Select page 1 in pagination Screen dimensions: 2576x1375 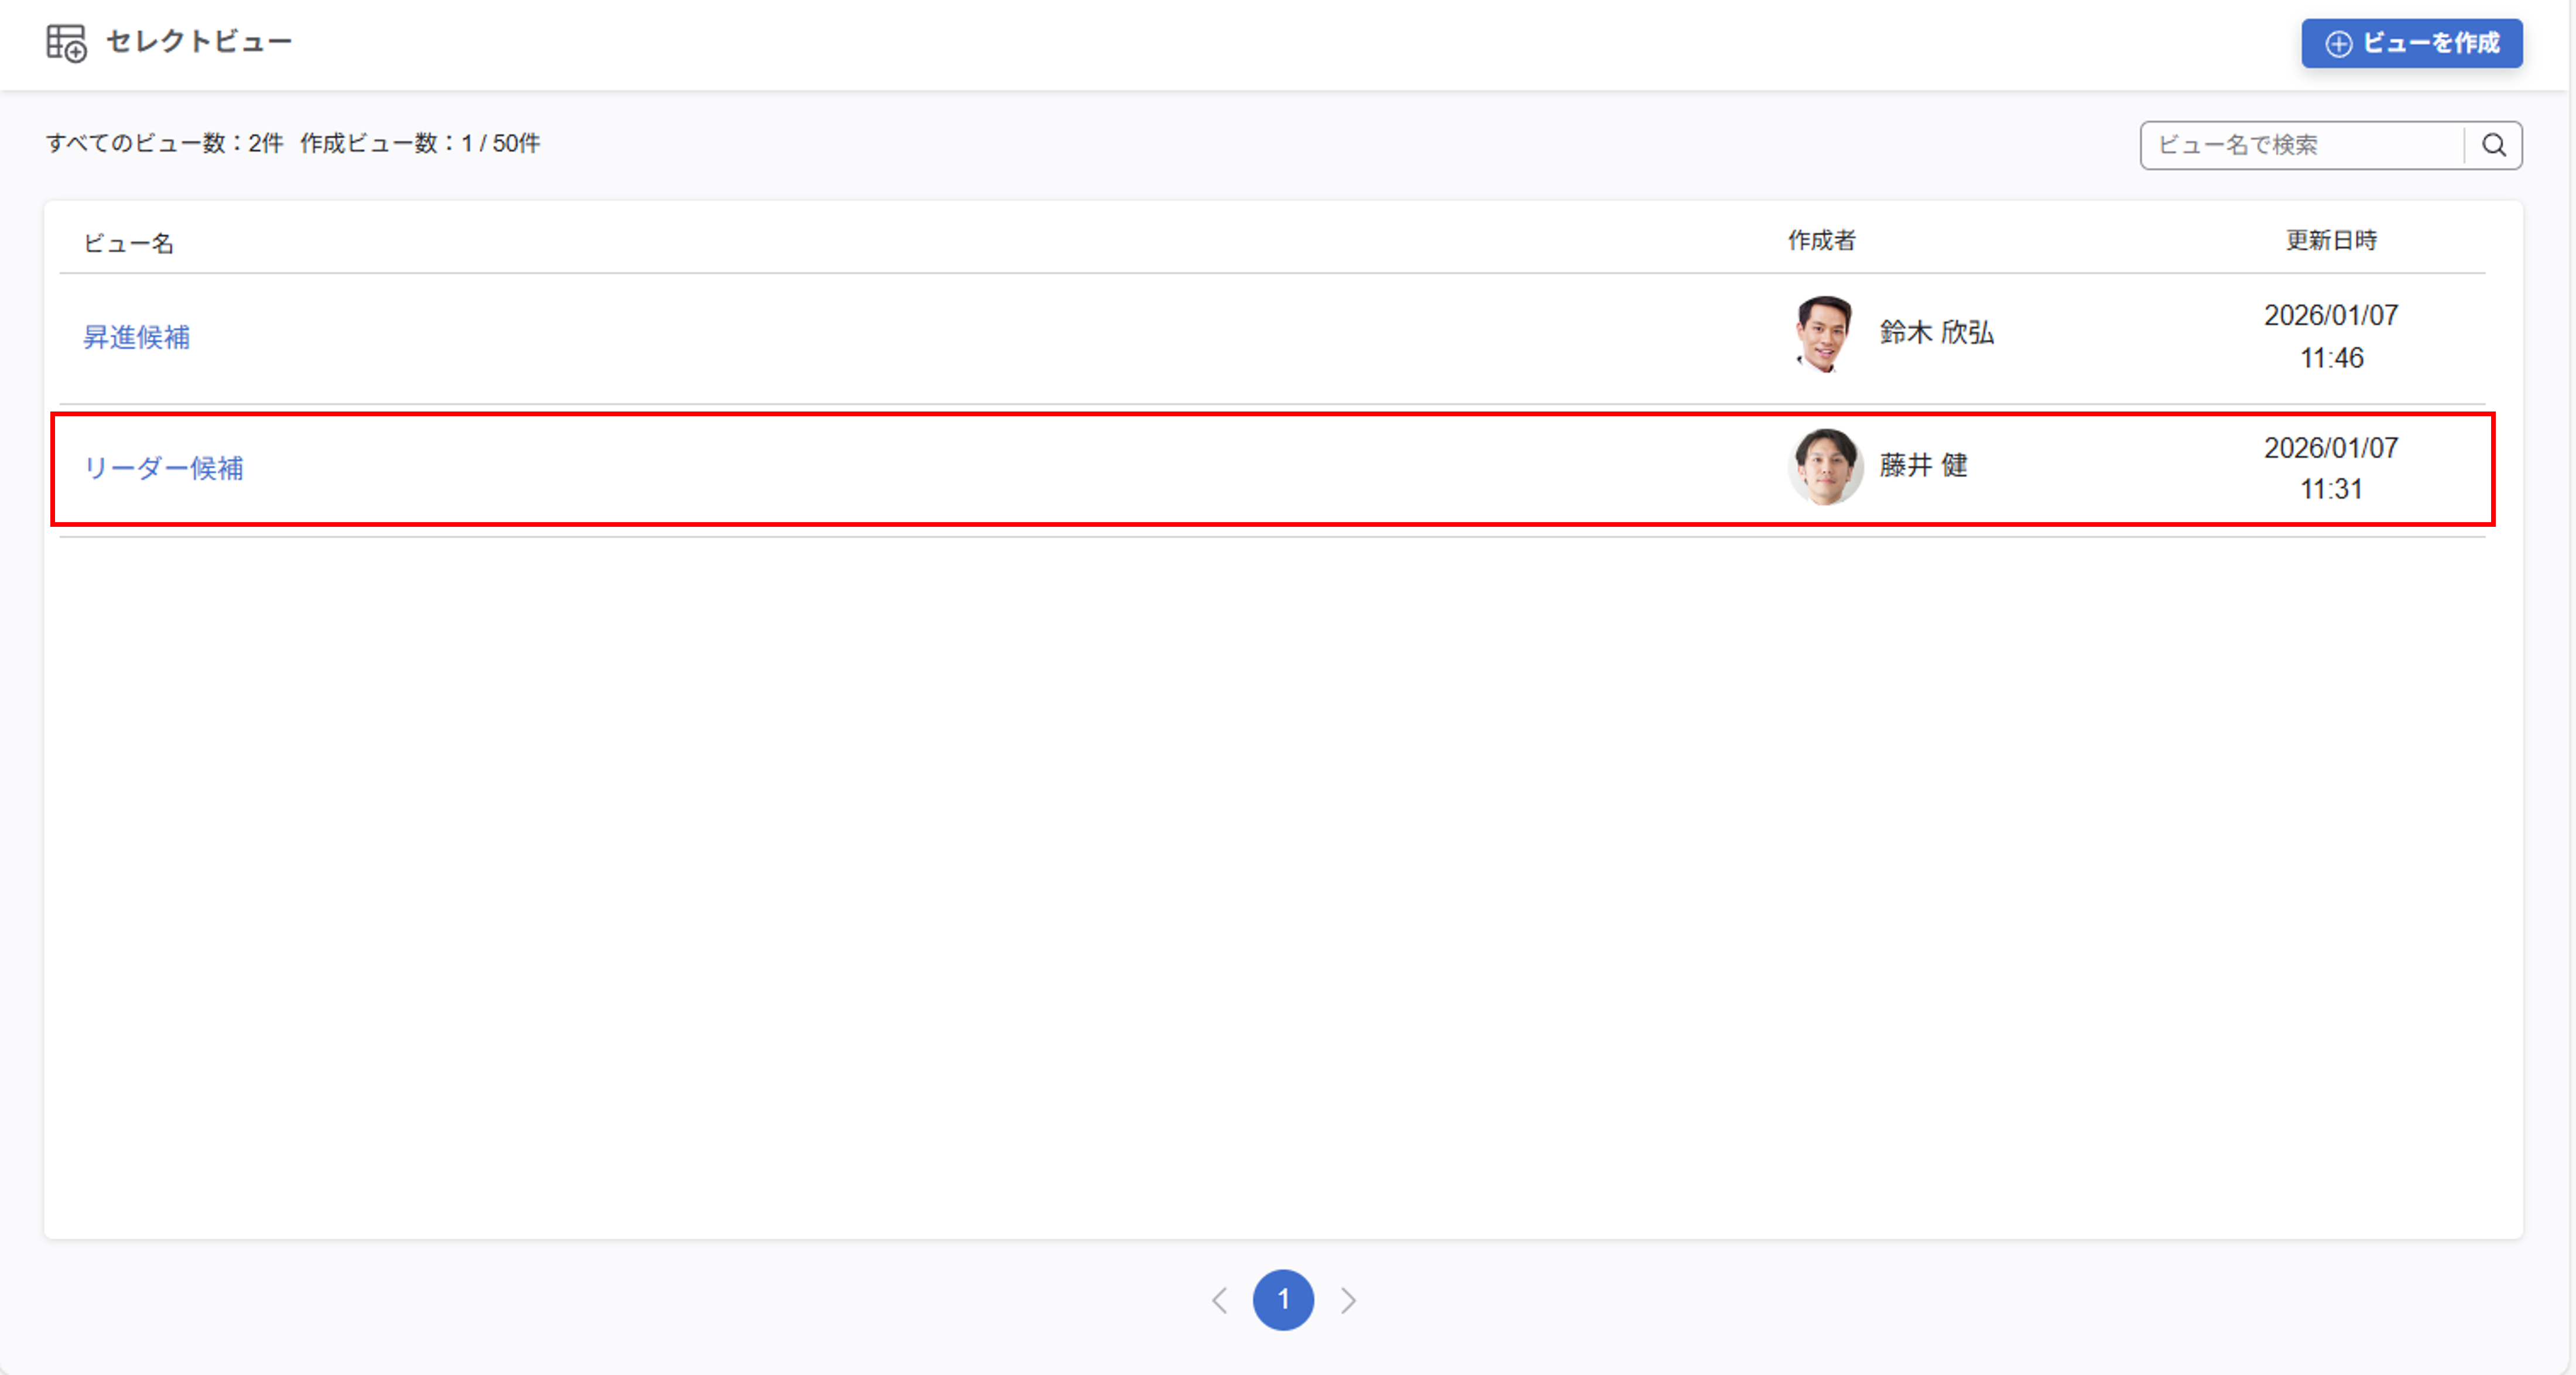click(1283, 1300)
